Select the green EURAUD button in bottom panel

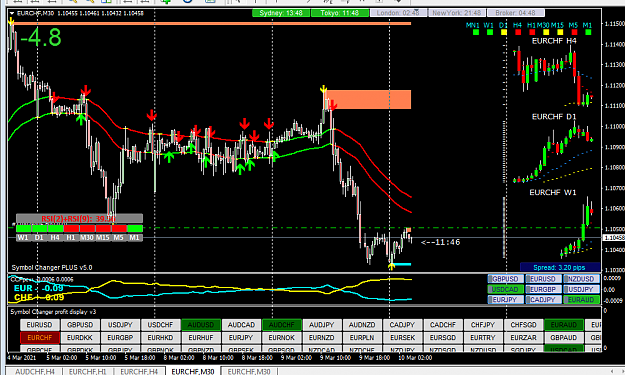point(564,325)
